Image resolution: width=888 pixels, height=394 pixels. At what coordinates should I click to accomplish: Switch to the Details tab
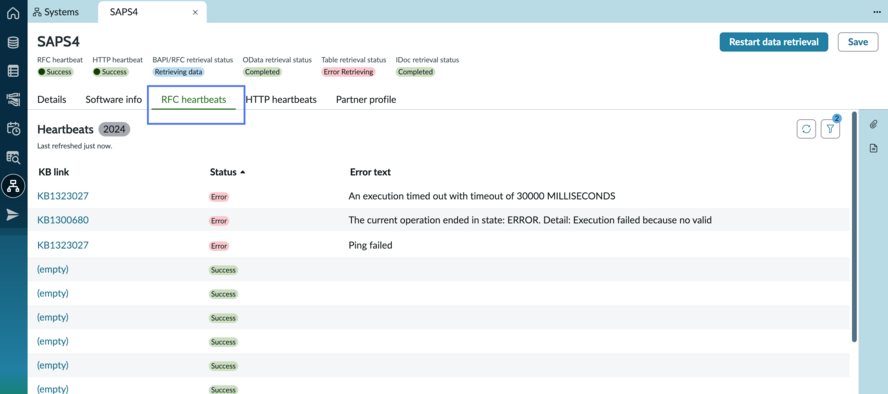(52, 100)
